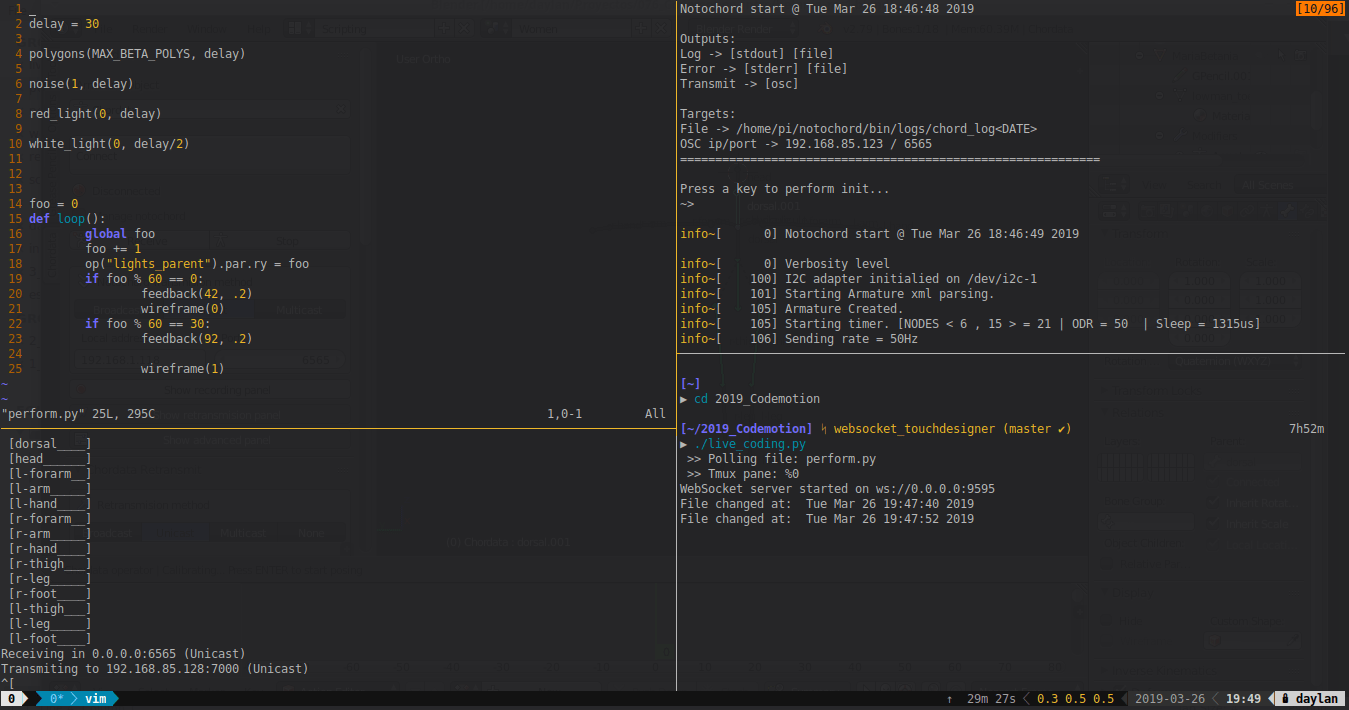Click the feedback(92, .2) call
The height and width of the screenshot is (710, 1349).
click(x=197, y=338)
